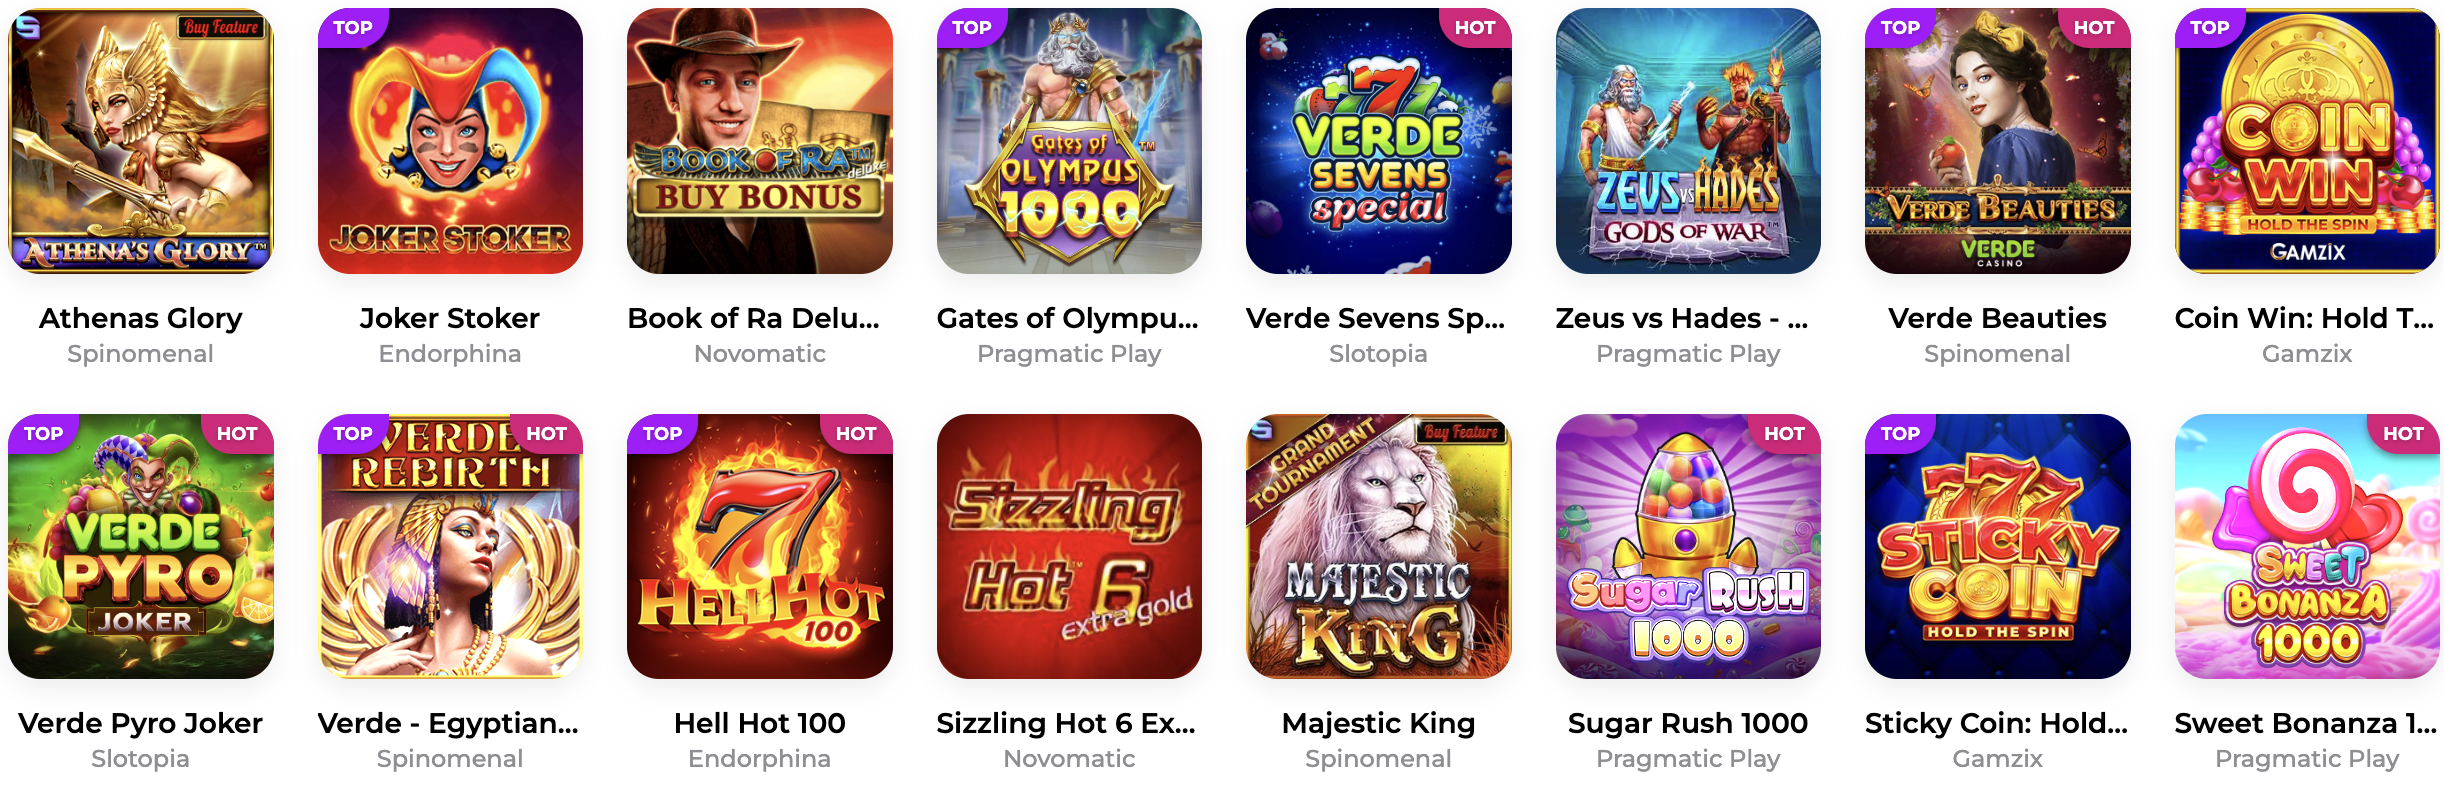Select Pragmatic Play provider under Sugar Rush 1000

point(1688,759)
